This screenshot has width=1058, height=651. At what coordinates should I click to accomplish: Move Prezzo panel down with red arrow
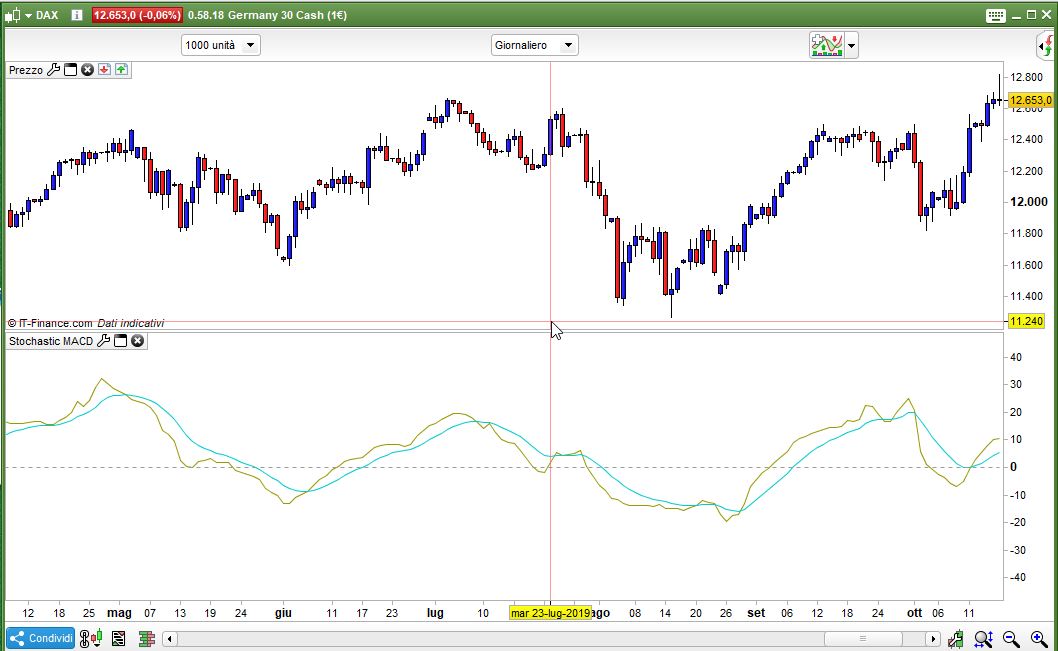tap(104, 69)
